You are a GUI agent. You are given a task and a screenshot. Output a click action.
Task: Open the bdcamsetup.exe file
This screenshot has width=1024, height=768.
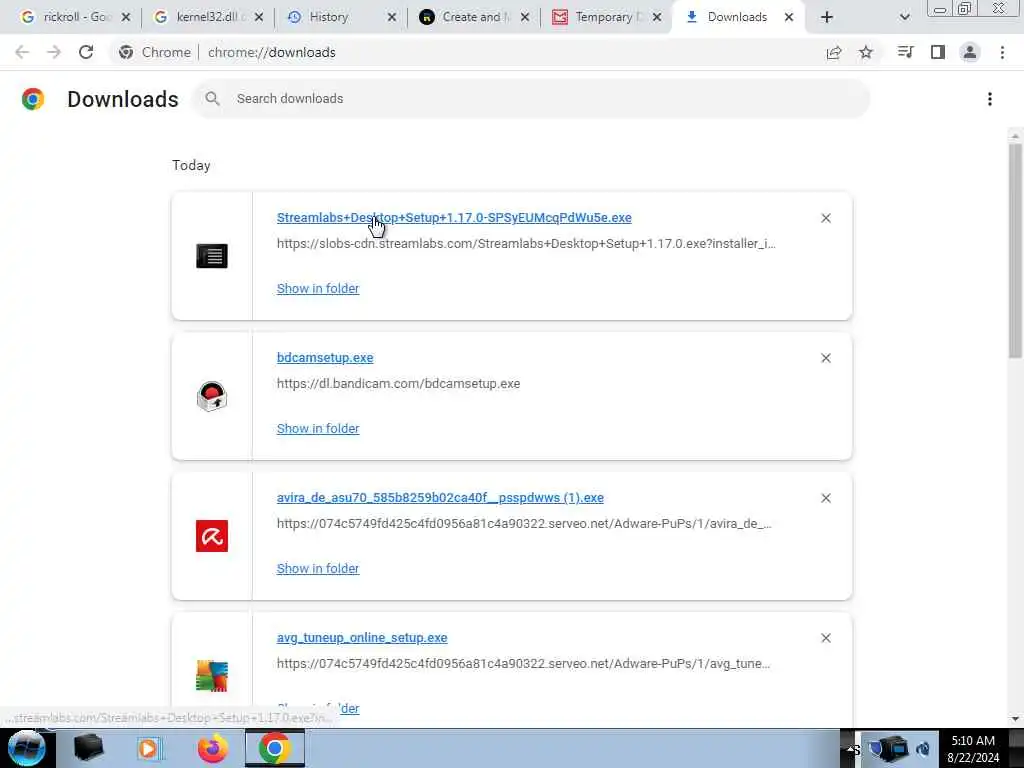[x=325, y=358]
